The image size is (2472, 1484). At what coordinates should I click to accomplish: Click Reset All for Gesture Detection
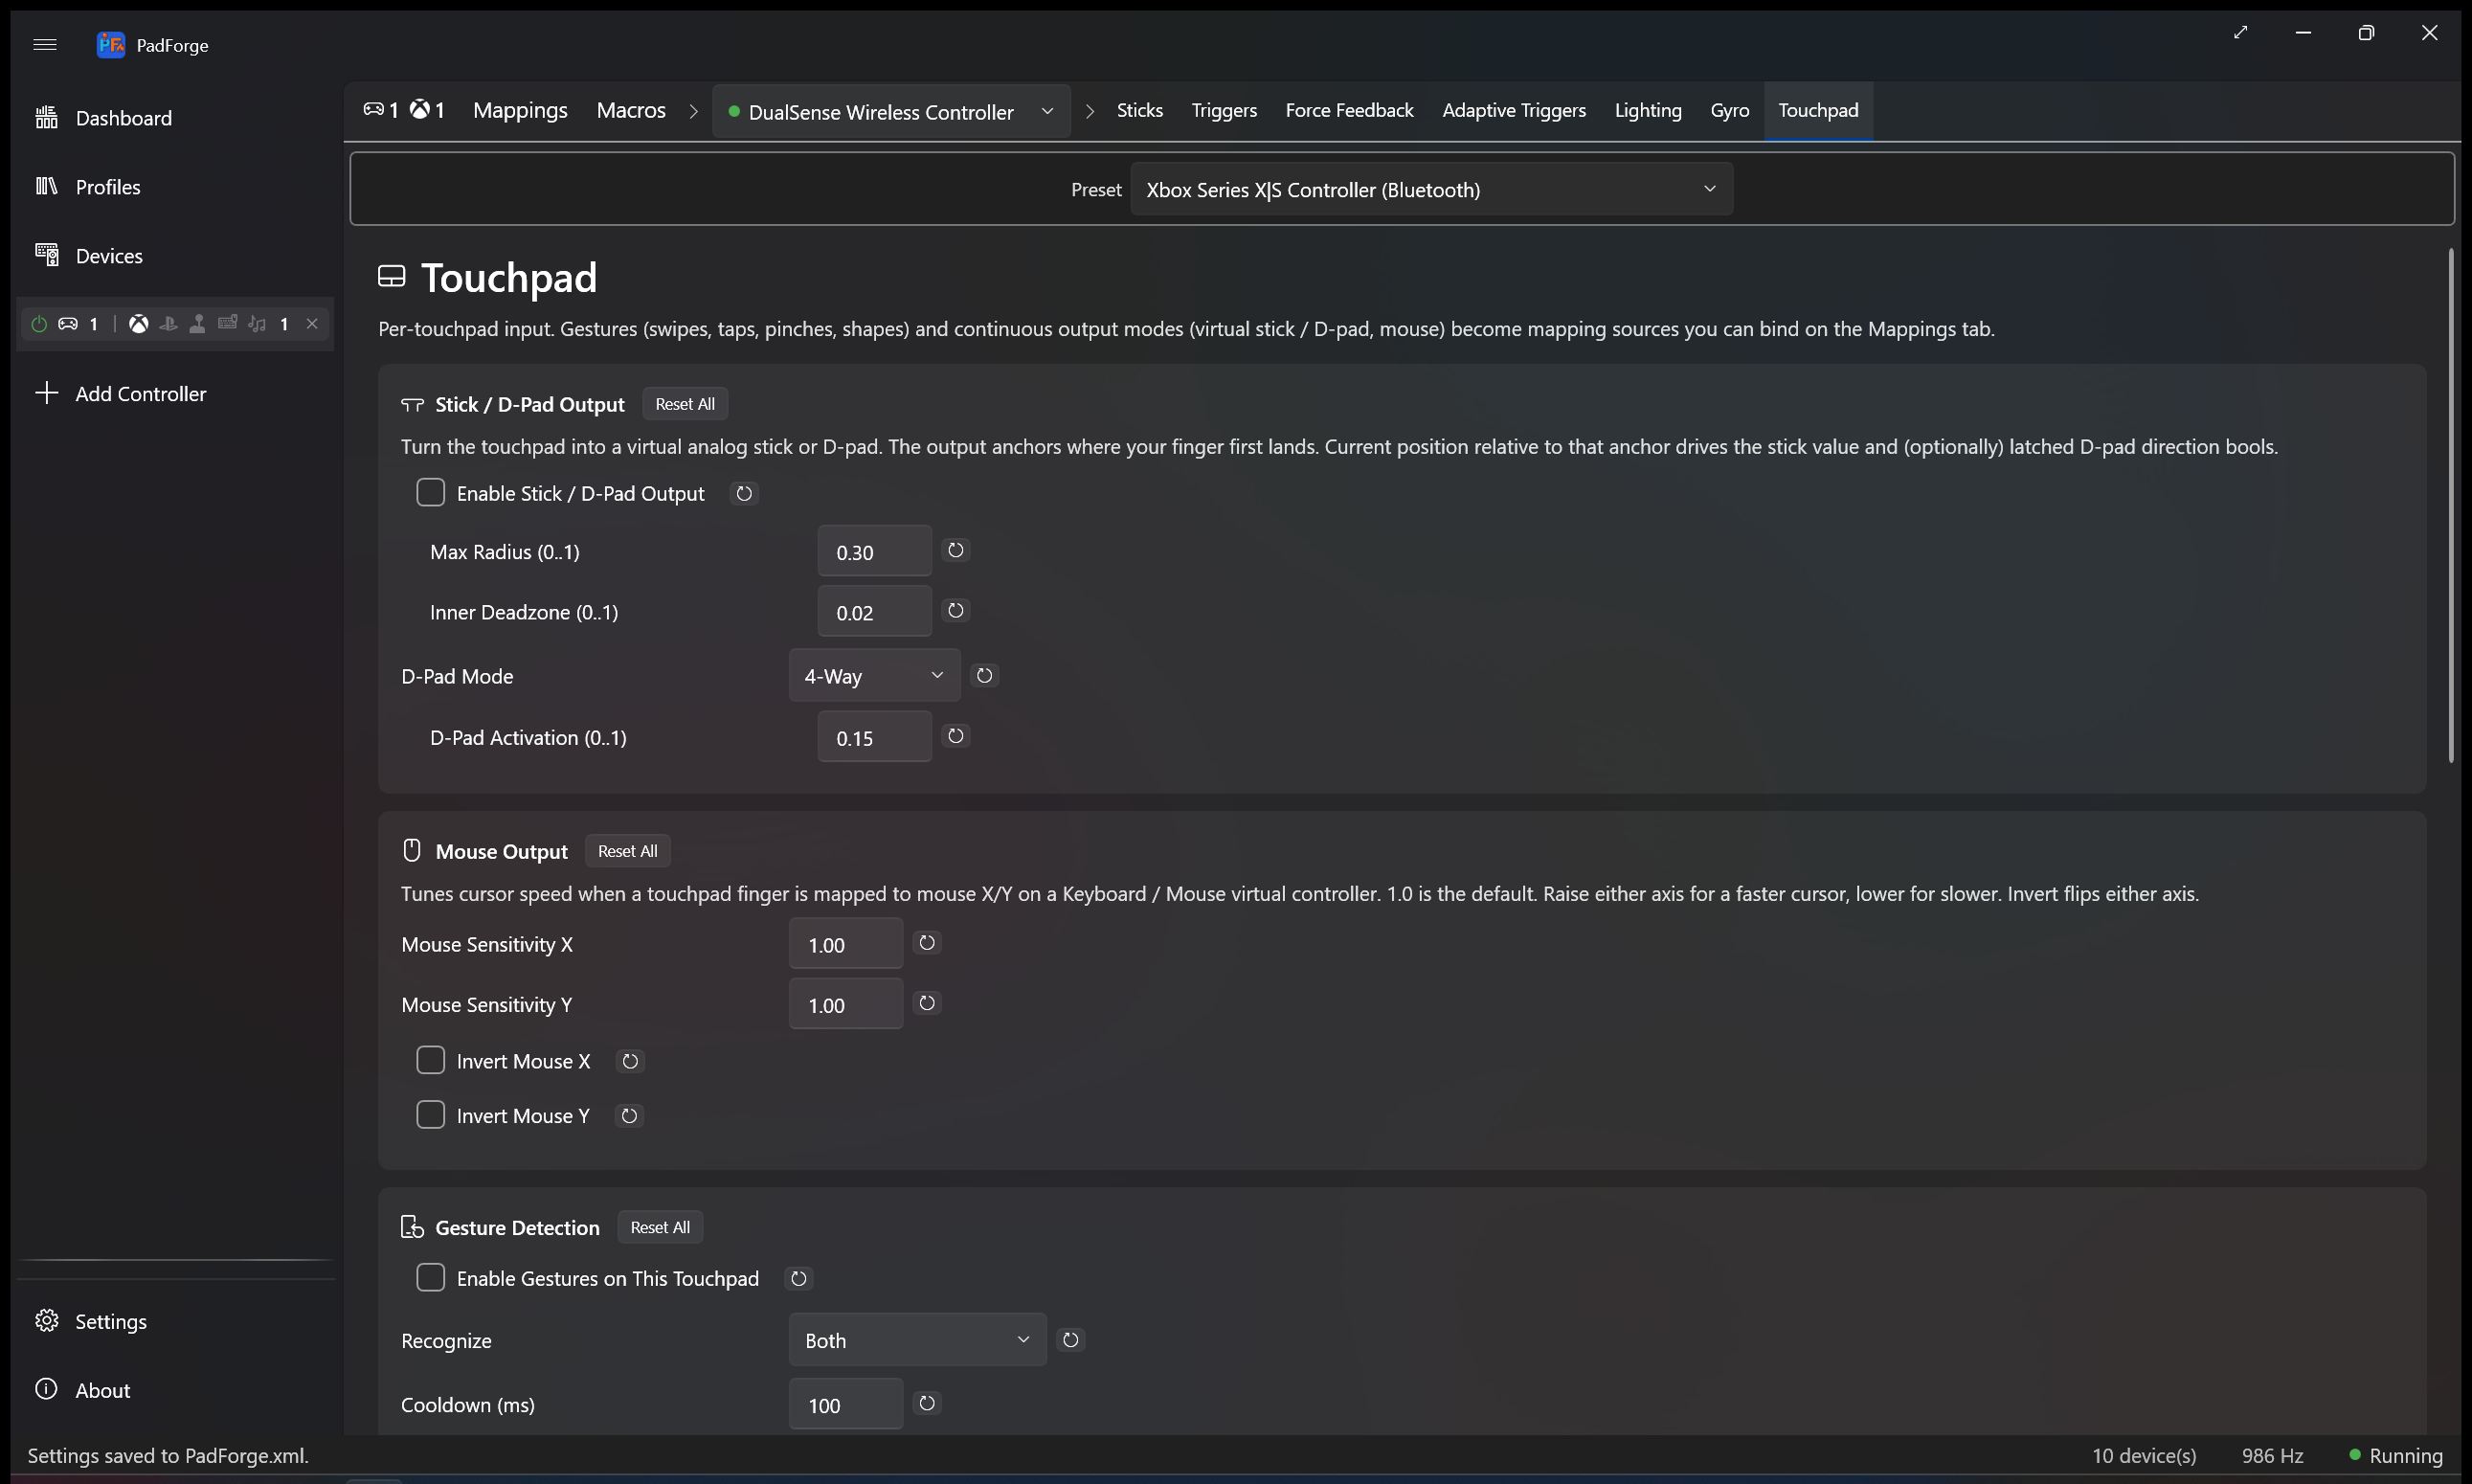[x=660, y=1227]
